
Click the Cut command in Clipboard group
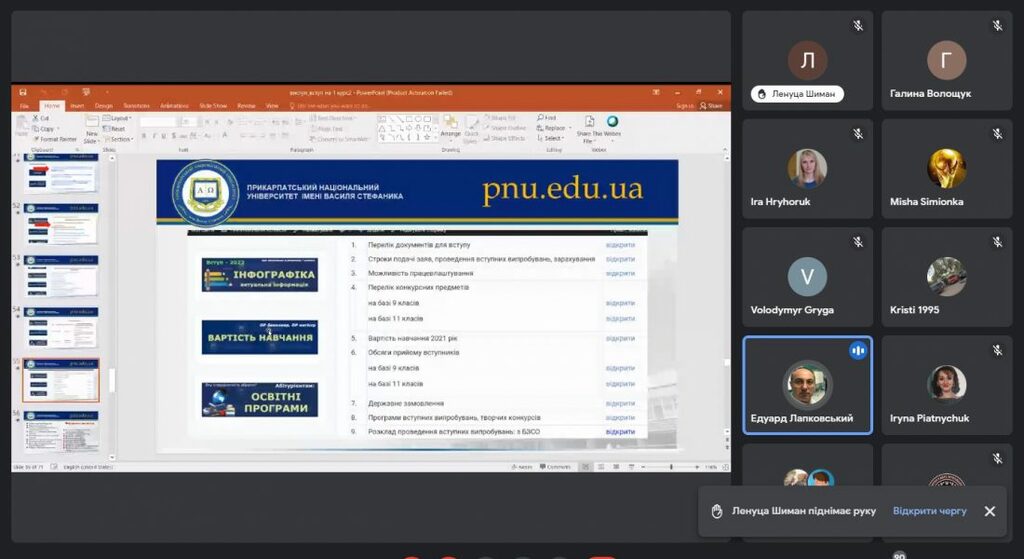tap(42, 118)
